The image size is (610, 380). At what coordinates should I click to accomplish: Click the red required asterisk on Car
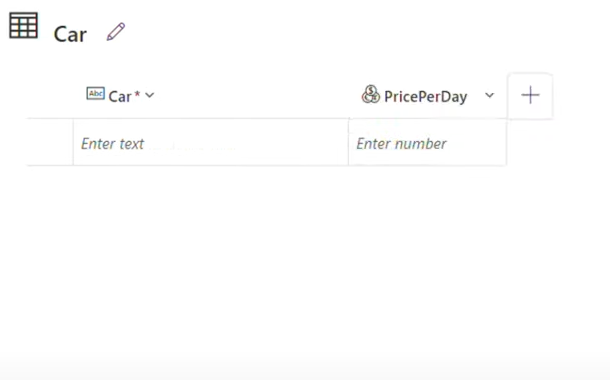[x=137, y=94]
